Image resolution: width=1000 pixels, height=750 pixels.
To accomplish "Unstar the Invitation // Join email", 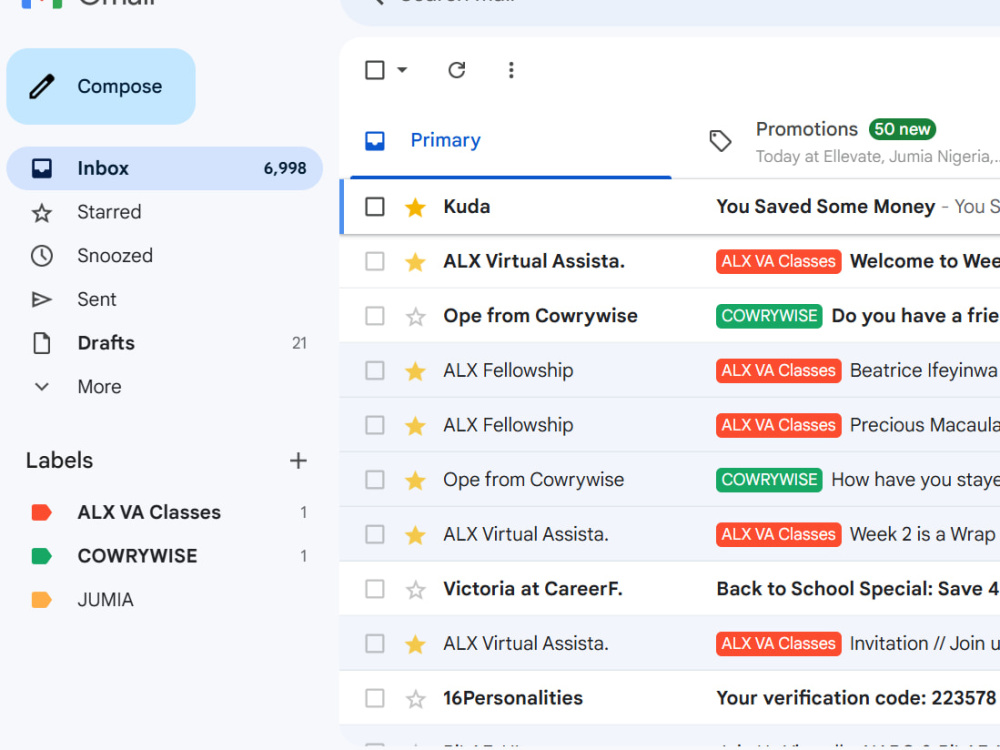I will pos(416,643).
